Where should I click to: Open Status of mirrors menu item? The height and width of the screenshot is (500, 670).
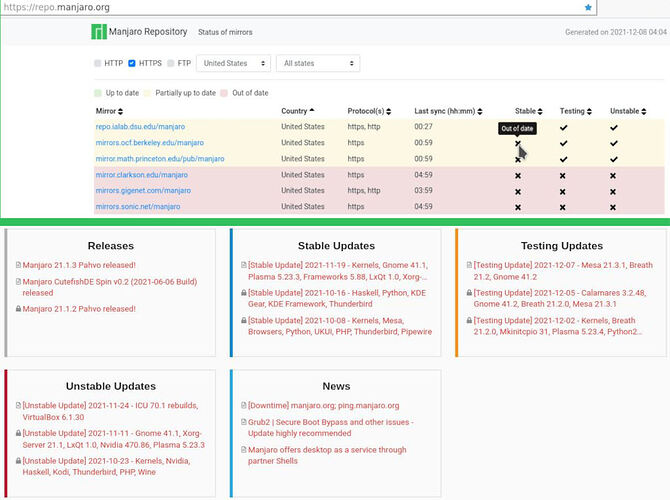[225, 32]
